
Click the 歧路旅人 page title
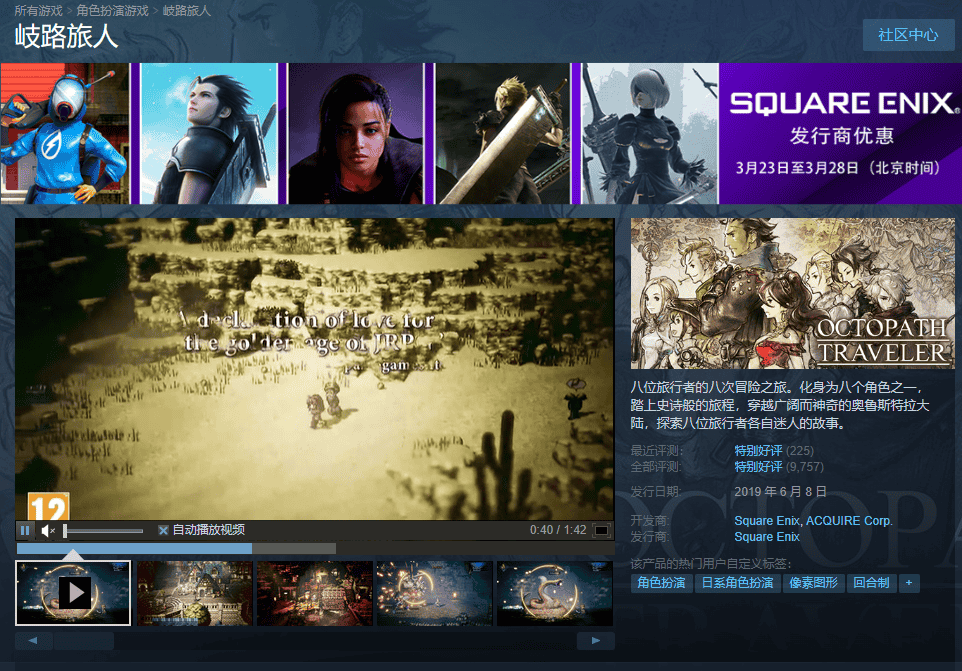coord(66,36)
